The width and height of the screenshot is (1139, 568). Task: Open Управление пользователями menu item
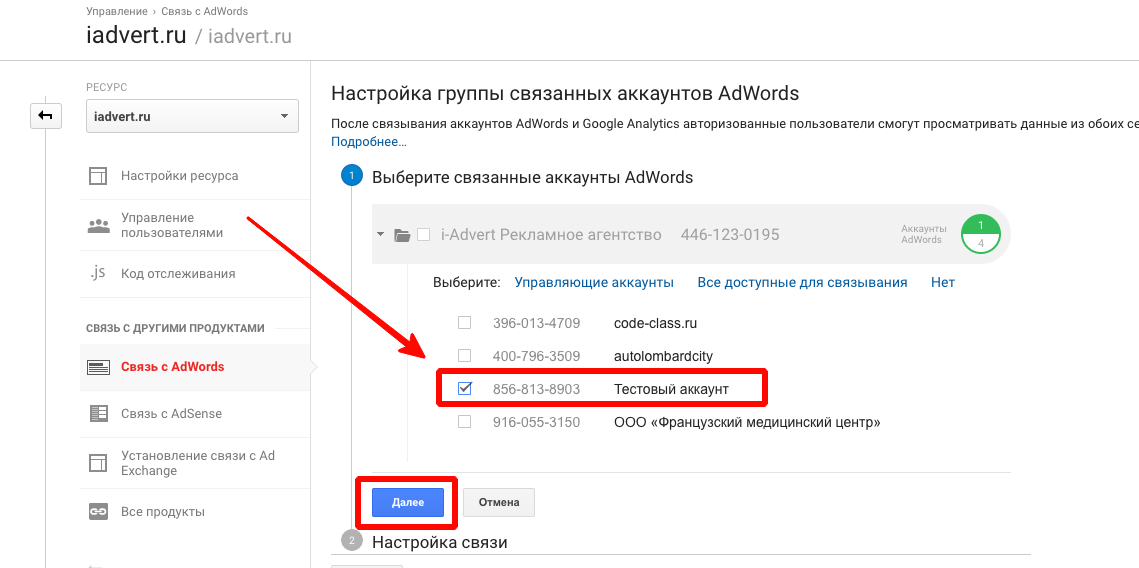[172, 225]
